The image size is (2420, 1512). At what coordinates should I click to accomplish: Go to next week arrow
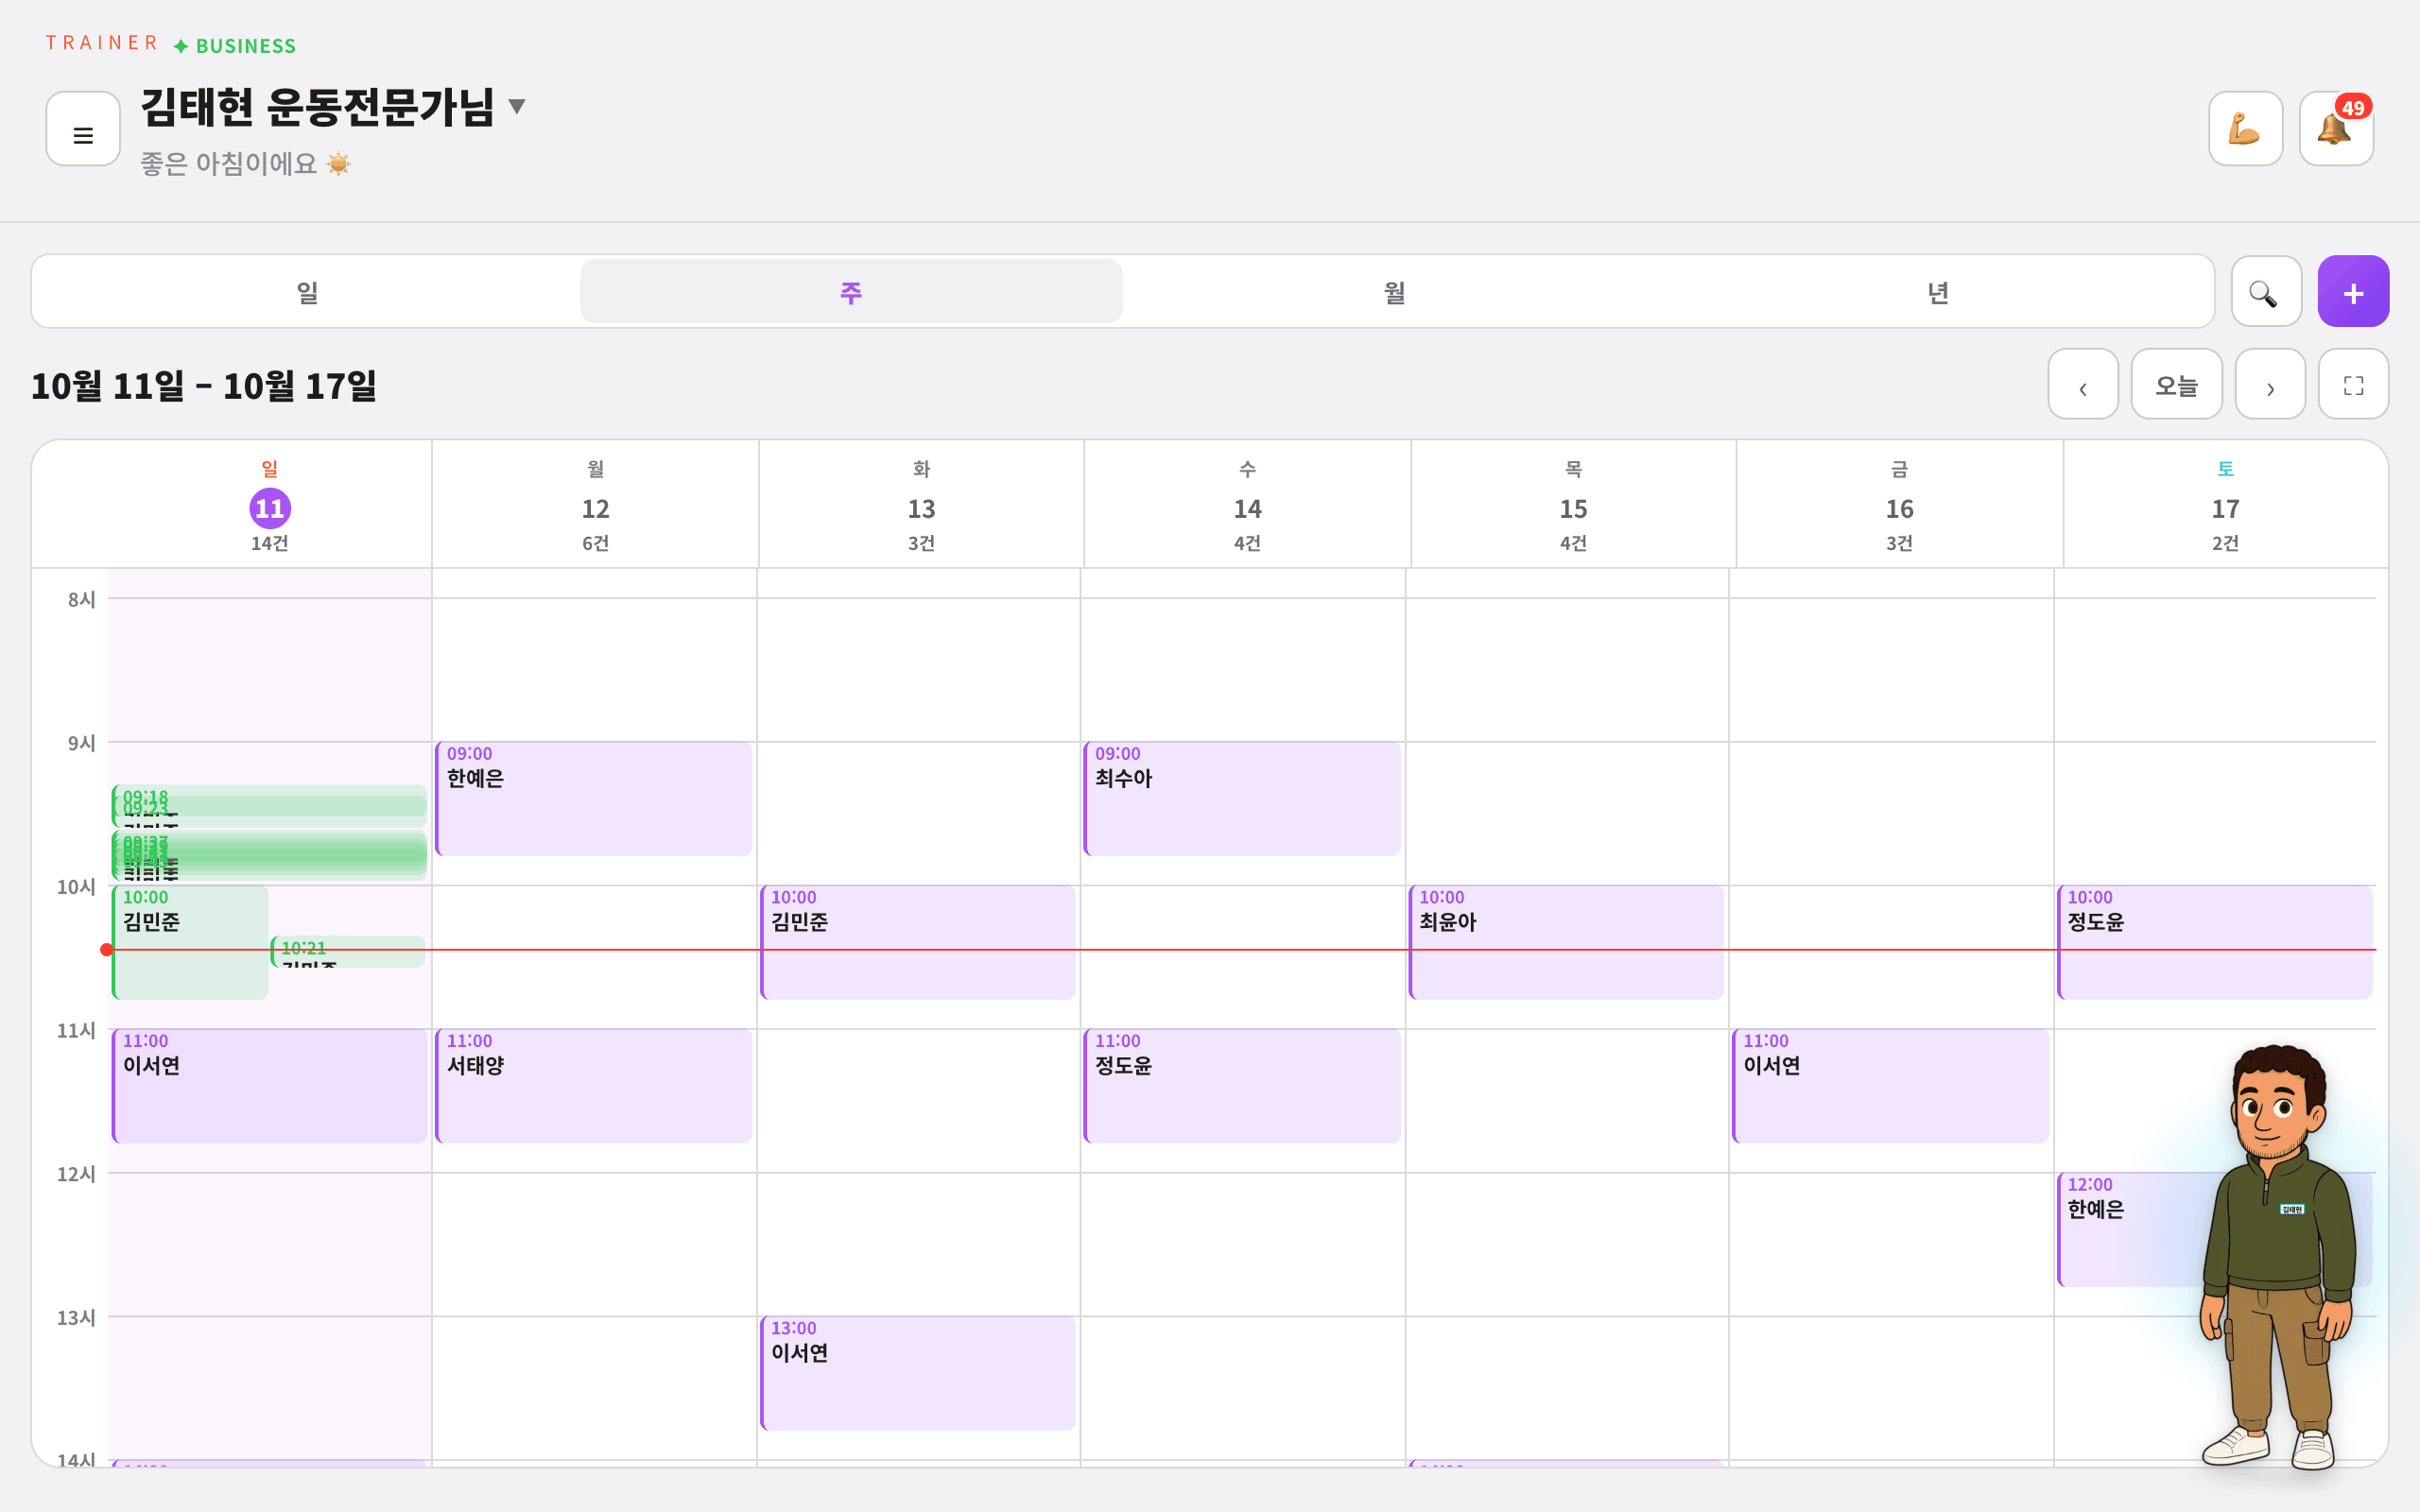tap(2270, 384)
